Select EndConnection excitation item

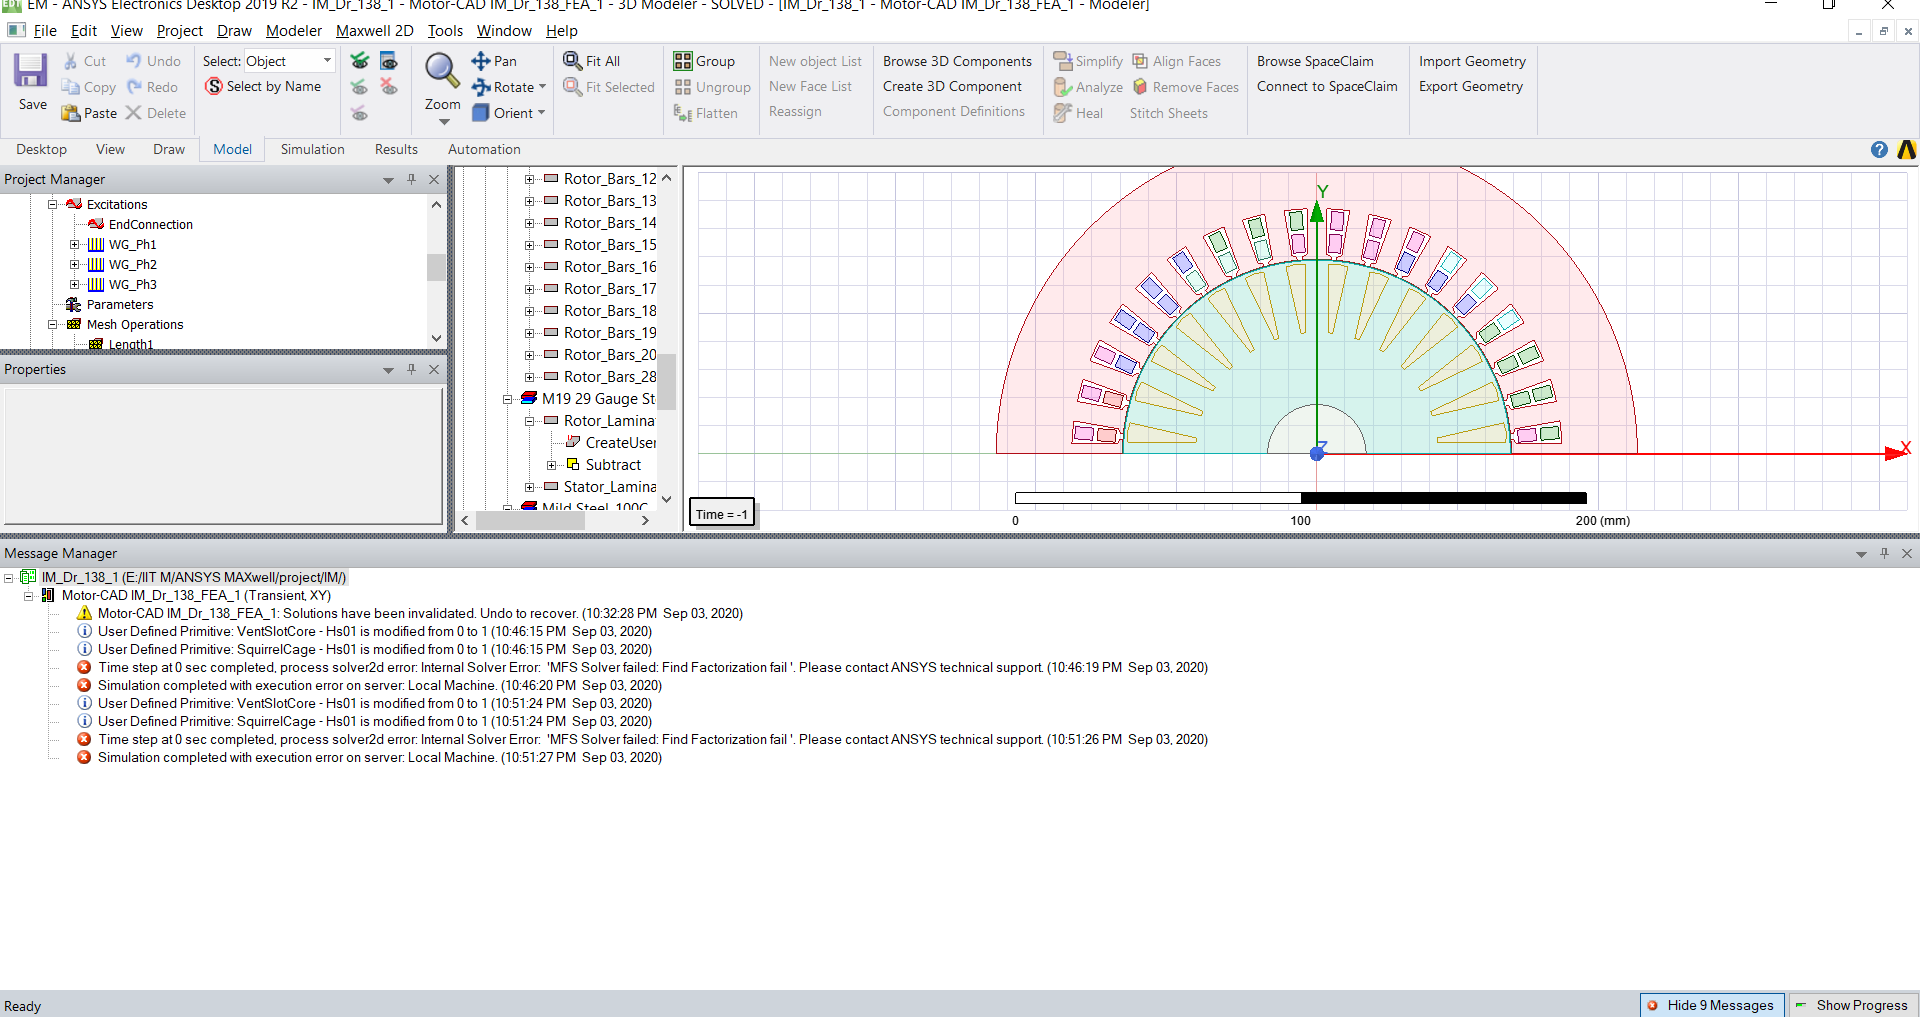[x=150, y=224]
